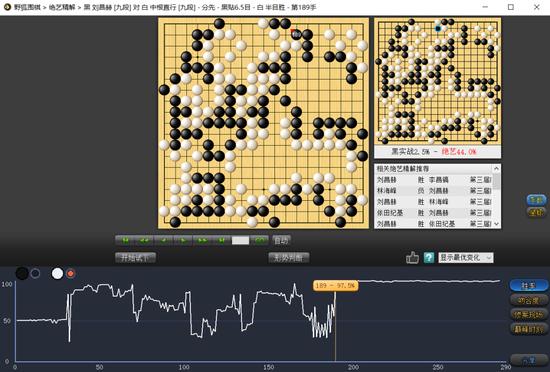This screenshot has height=372, width=550.
Task: Switch the chart to the 吻合度 tab
Action: 528,300
